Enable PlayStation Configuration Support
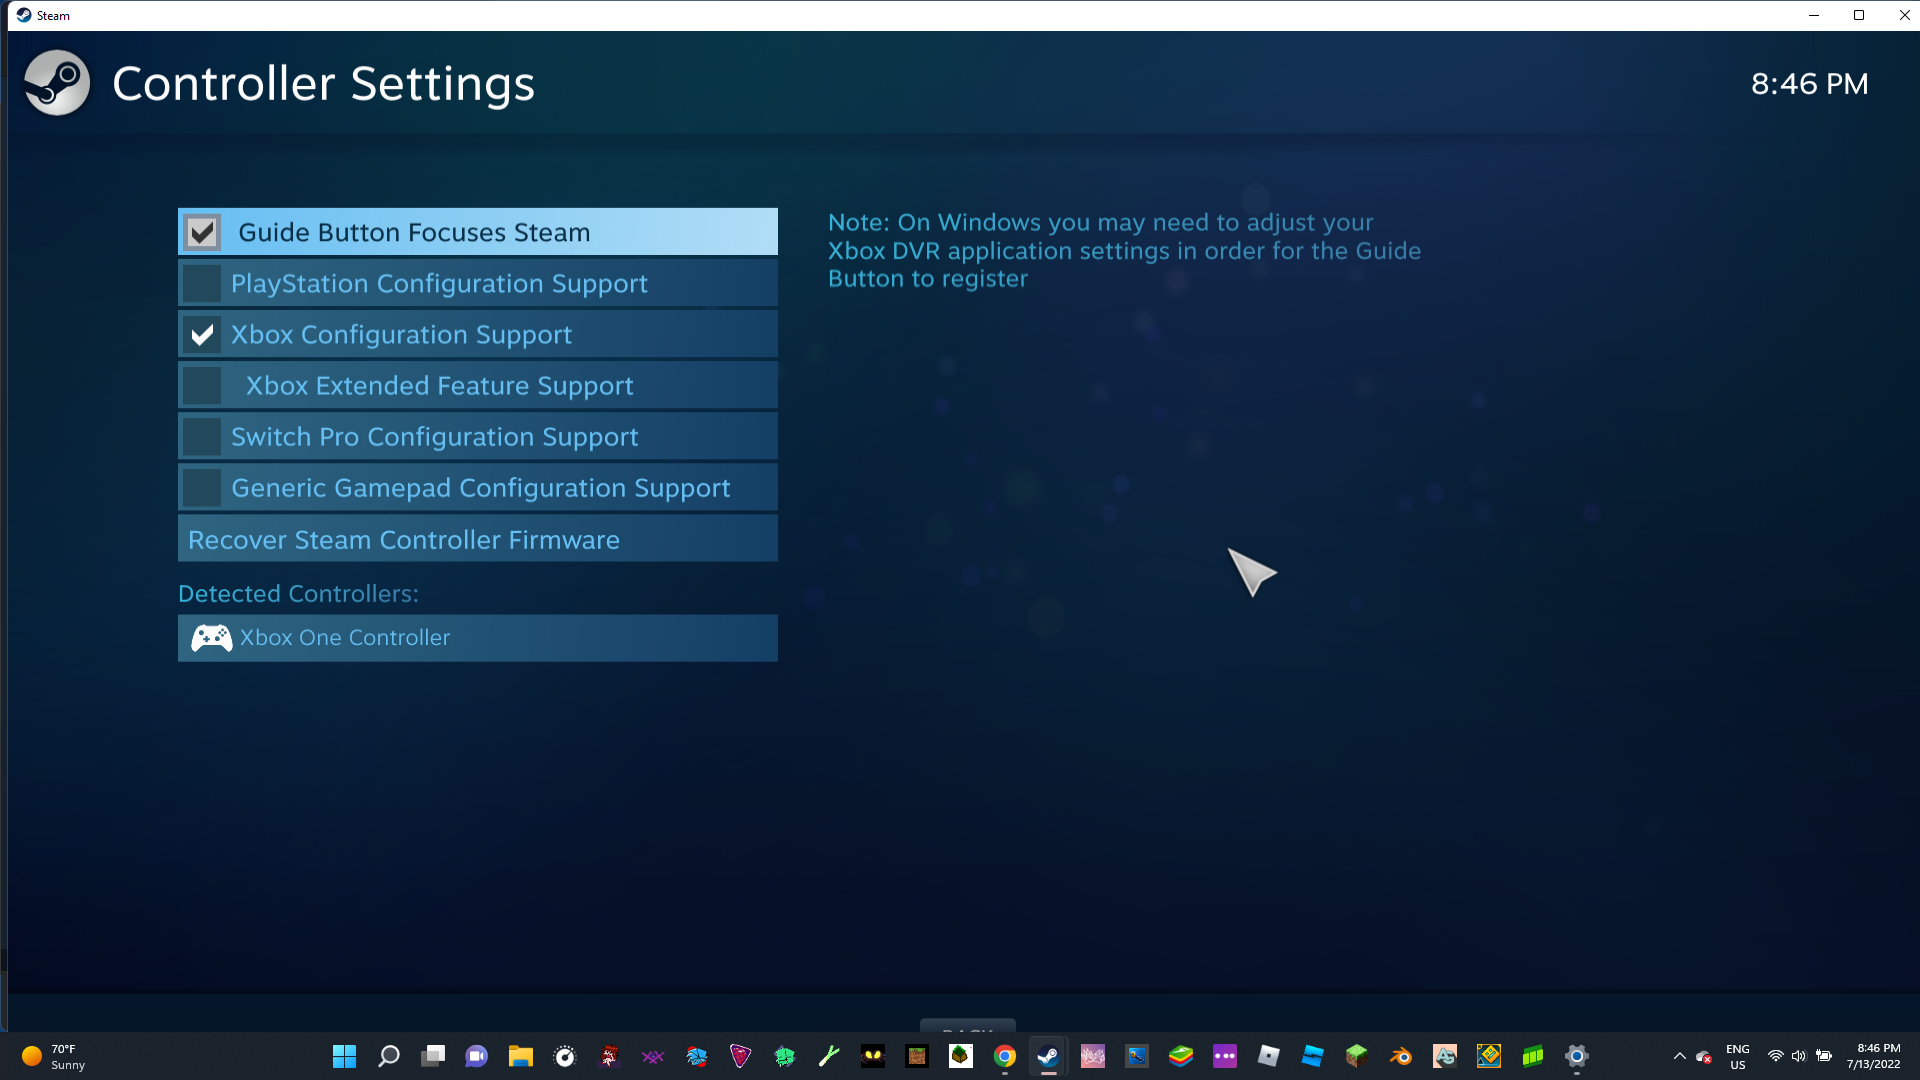The height and width of the screenshot is (1080, 1920). (202, 284)
